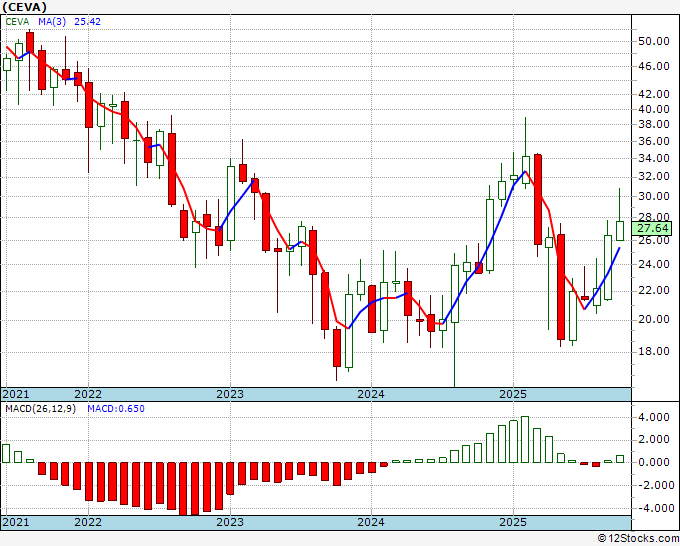Click the first green MACD bar in 2021

pos(6,453)
